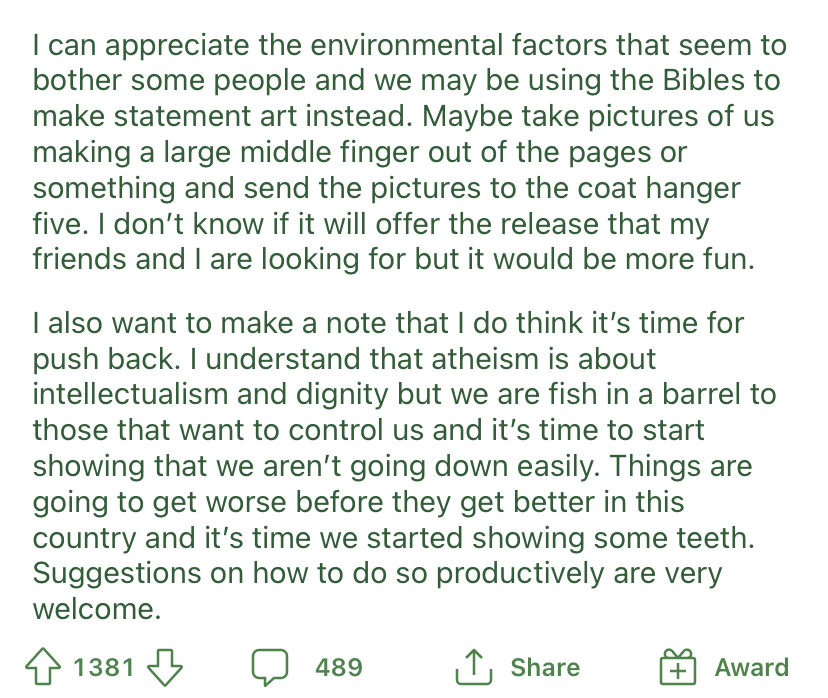828x698 pixels.
Task: Click the word "welcome." ending the post
Action: 97,609
